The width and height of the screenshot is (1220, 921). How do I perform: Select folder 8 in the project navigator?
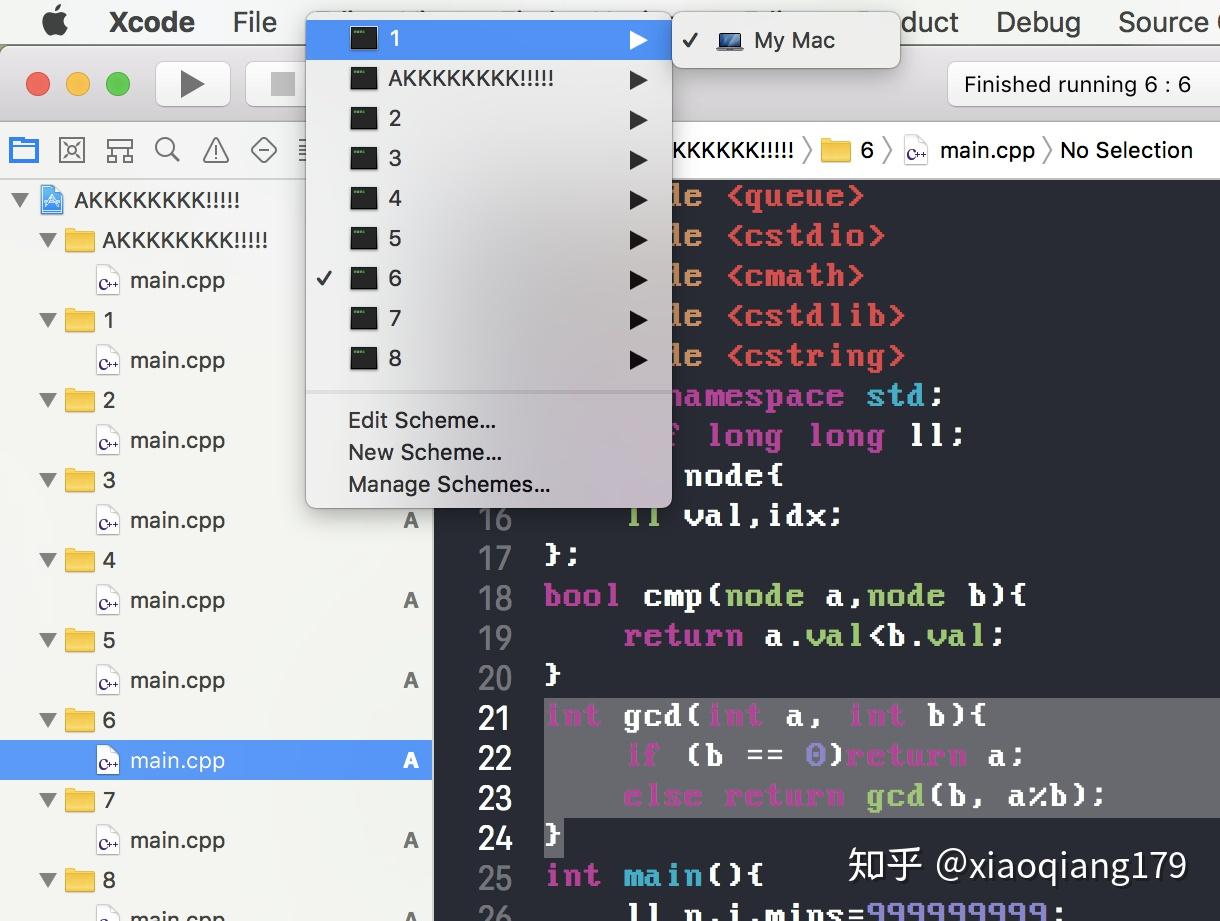pos(216,880)
